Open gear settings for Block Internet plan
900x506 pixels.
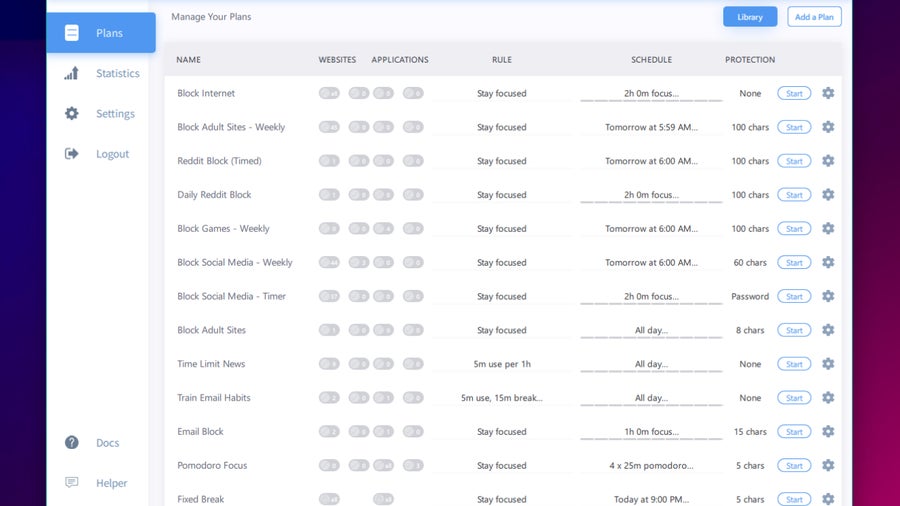pos(828,93)
